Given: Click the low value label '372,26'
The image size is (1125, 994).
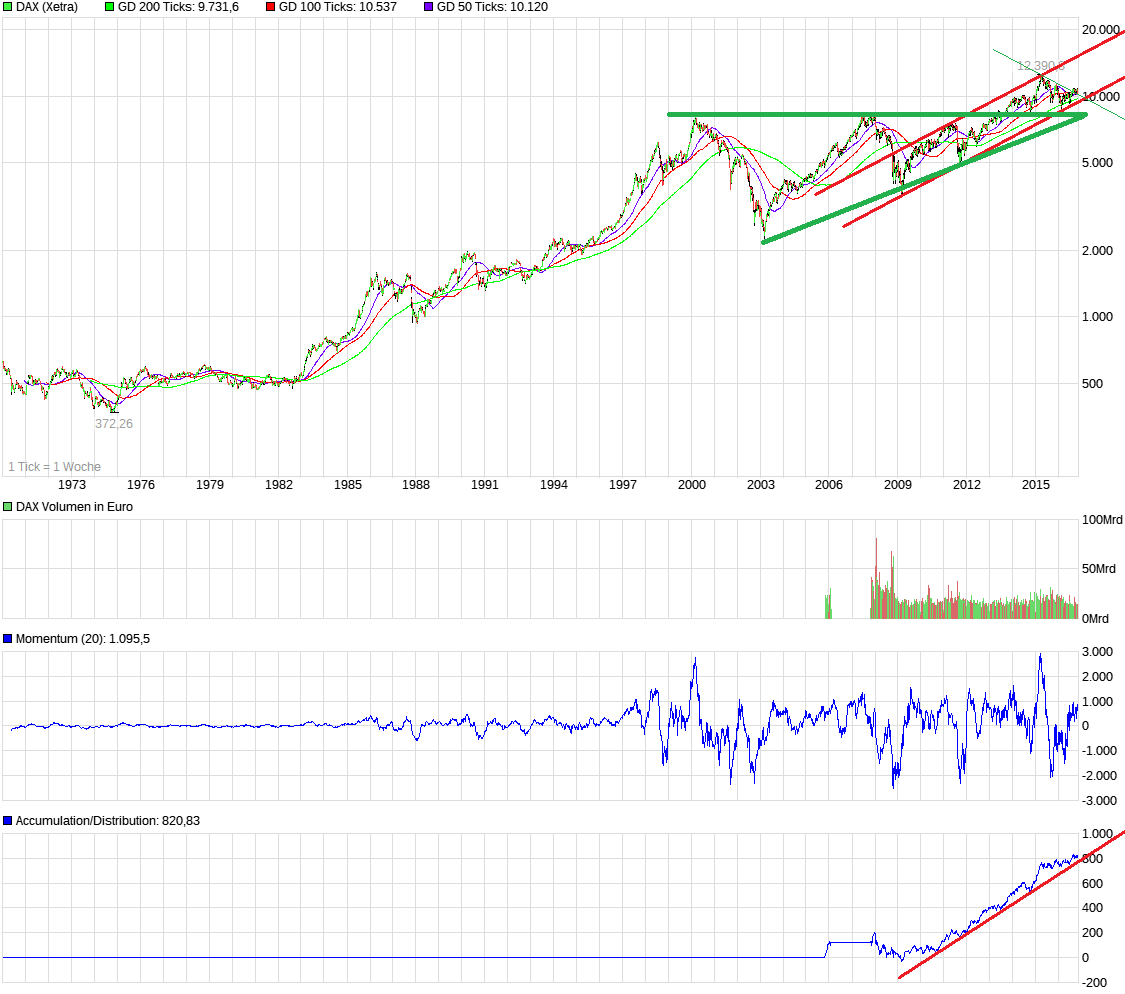Looking at the screenshot, I should pyautogui.click(x=113, y=423).
